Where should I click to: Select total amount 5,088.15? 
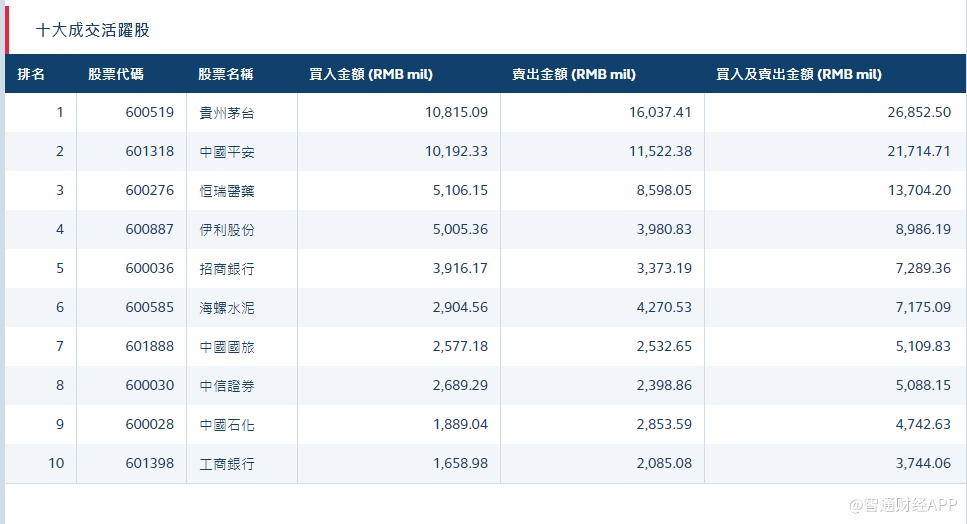(923, 385)
